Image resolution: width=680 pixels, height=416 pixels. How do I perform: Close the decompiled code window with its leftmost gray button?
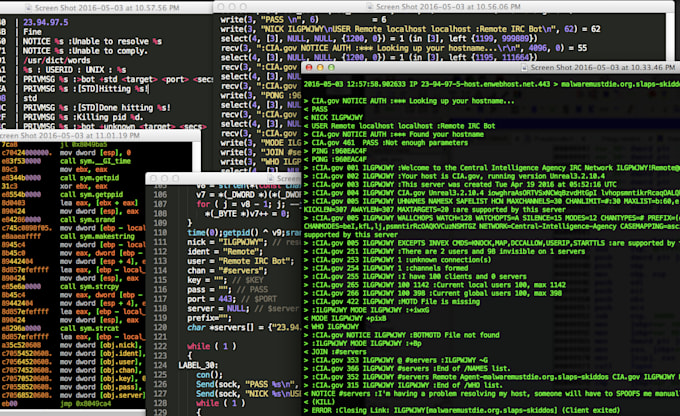(153, 178)
